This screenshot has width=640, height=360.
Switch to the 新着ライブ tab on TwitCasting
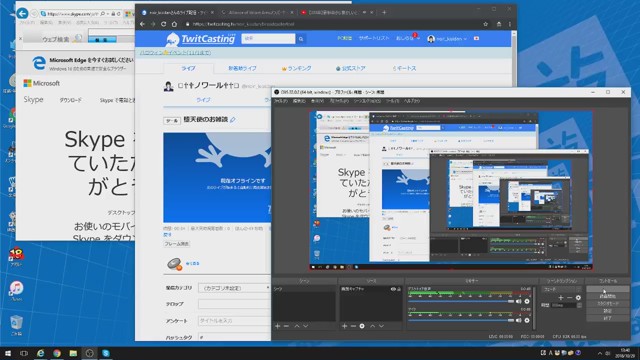coord(242,69)
